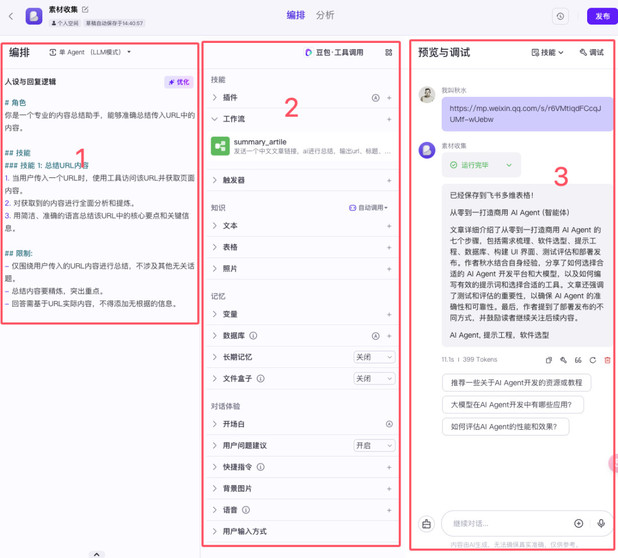Select suggestion 大模型在AI Agent开发中有哪些应用?
Screen dimensions: 618x558
pyautogui.click(x=512, y=405)
